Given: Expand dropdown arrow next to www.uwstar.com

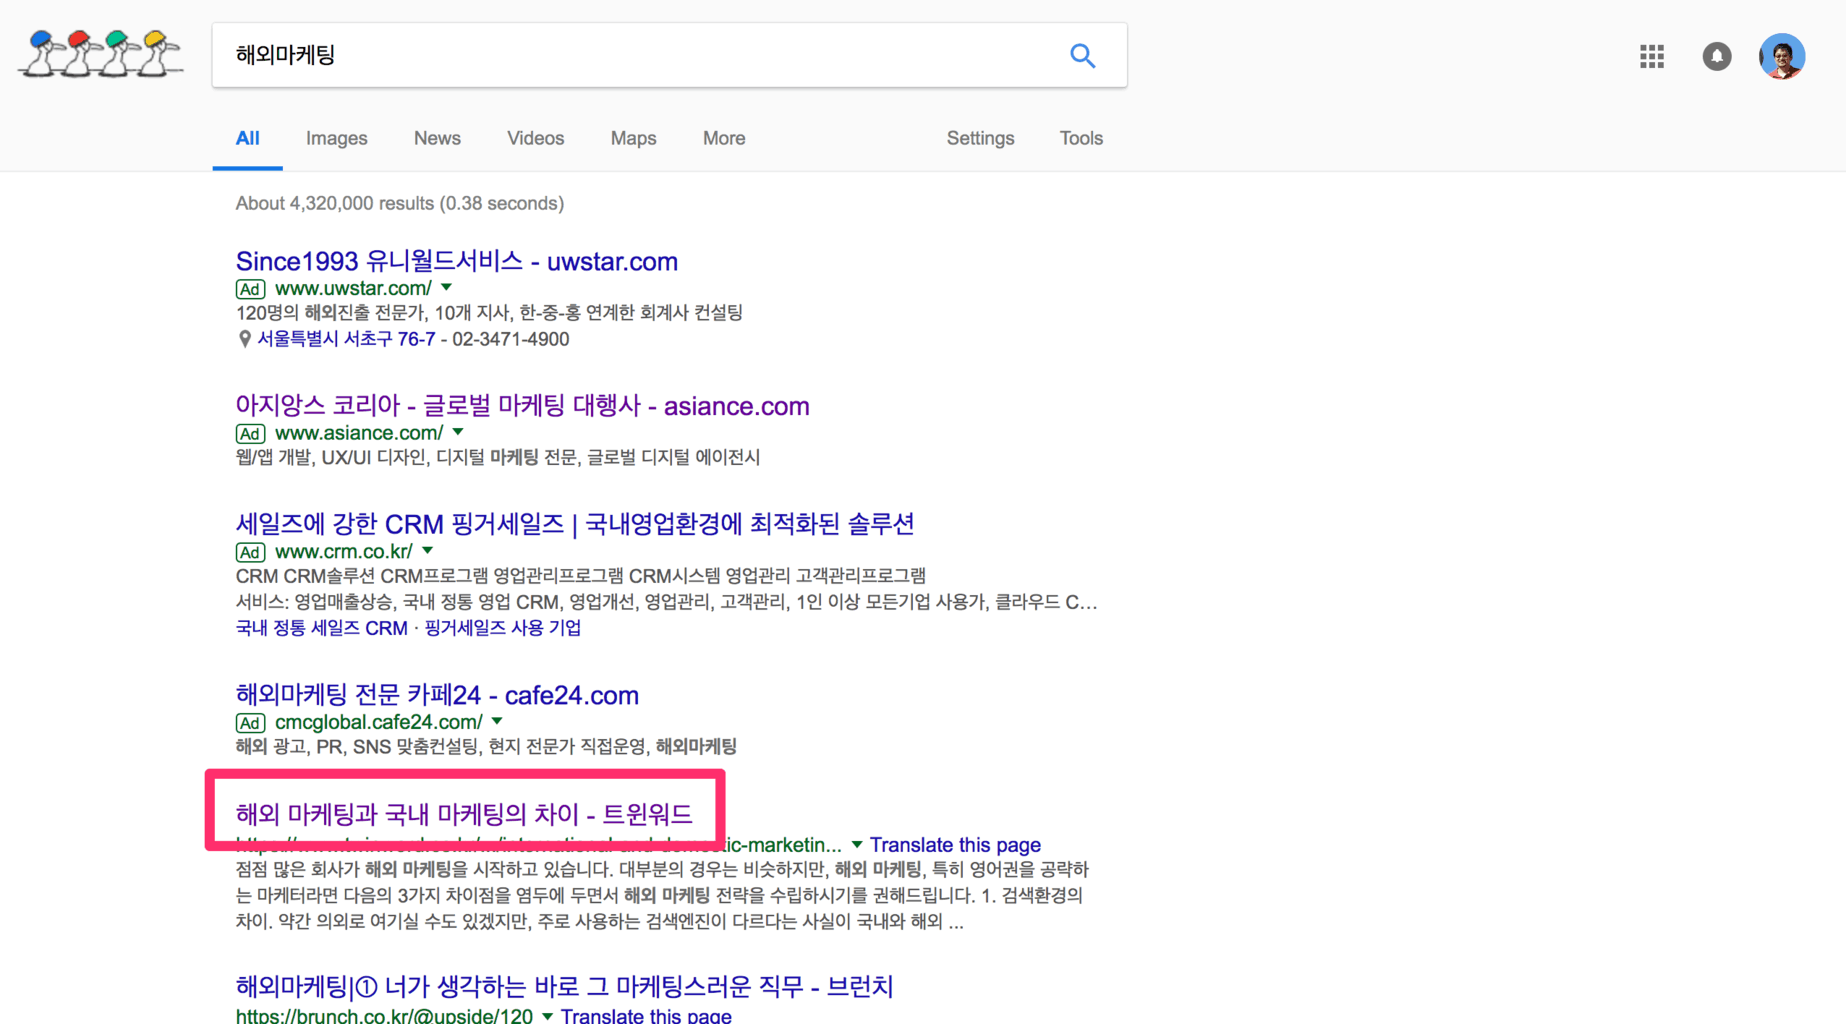Looking at the screenshot, I should pos(447,288).
